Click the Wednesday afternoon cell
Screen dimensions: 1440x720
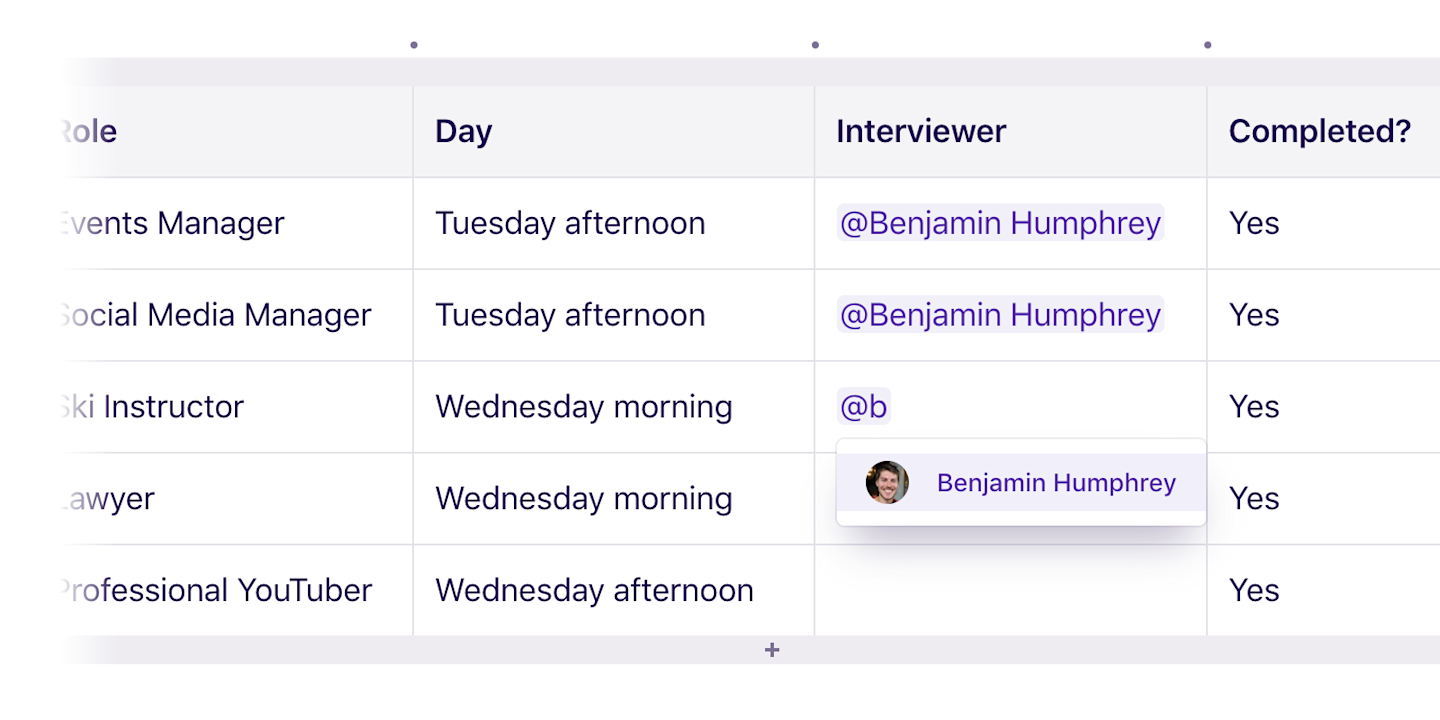[x=614, y=590]
